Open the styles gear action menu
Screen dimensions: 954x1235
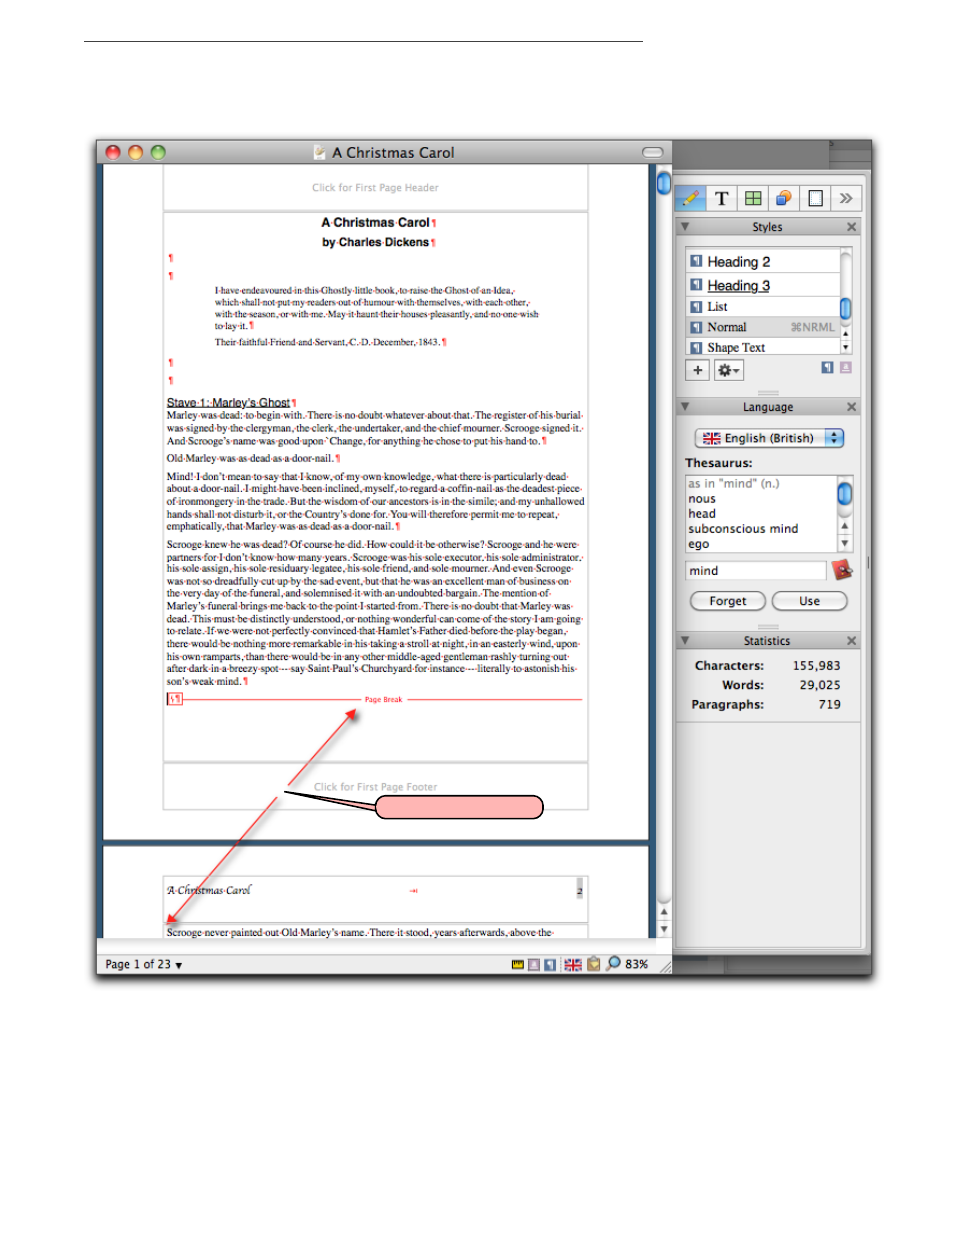tap(728, 370)
